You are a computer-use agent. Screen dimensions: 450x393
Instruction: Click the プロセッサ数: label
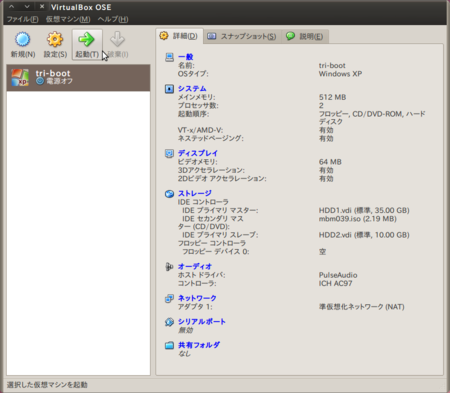pyautogui.click(x=198, y=106)
